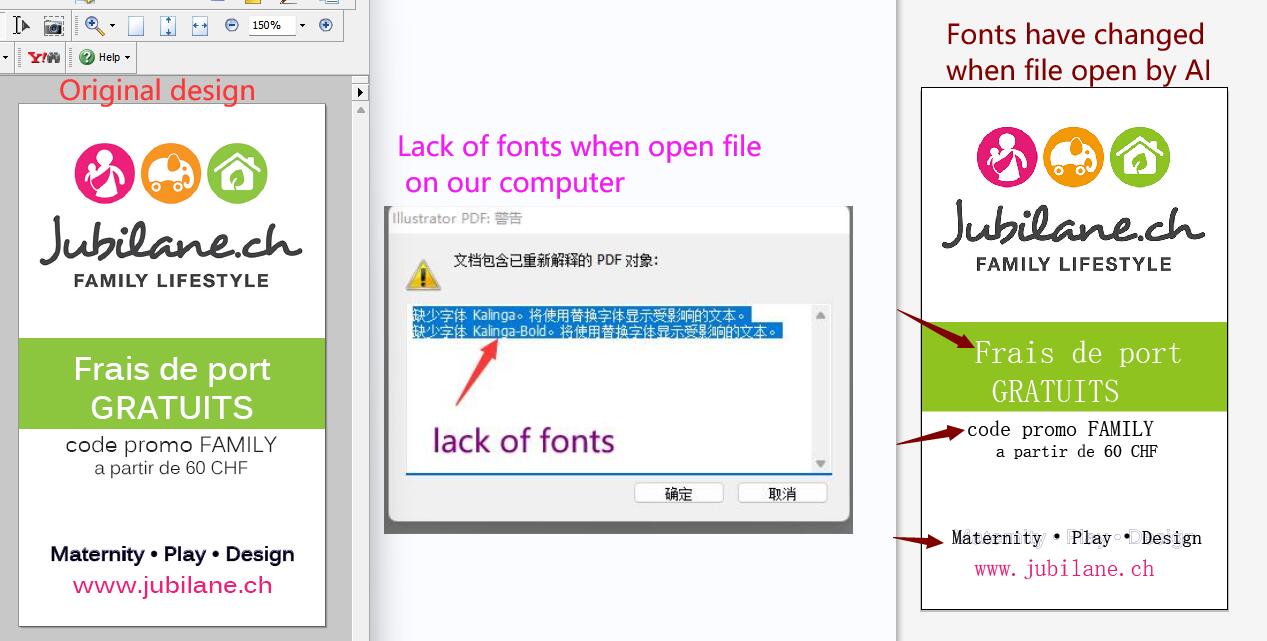1267x641 pixels.
Task: Fit the page width to window
Action: [200, 25]
